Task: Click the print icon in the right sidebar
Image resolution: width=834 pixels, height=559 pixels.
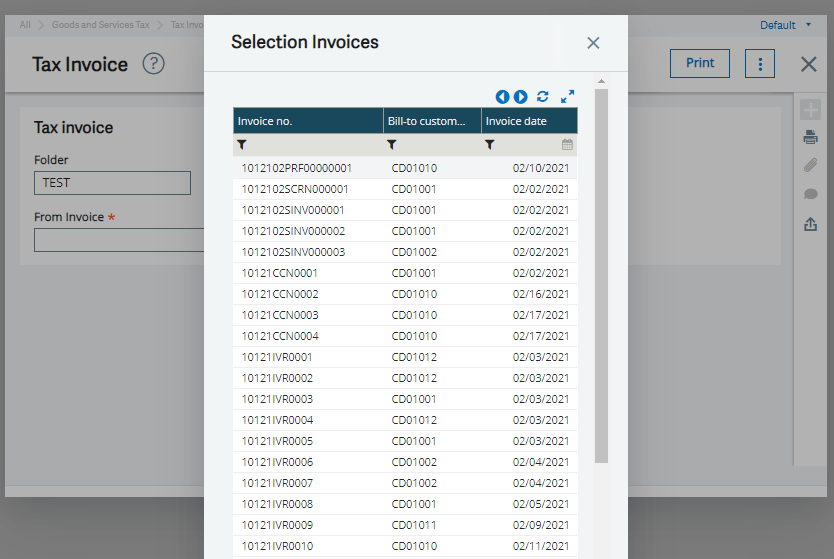Action: point(810,137)
